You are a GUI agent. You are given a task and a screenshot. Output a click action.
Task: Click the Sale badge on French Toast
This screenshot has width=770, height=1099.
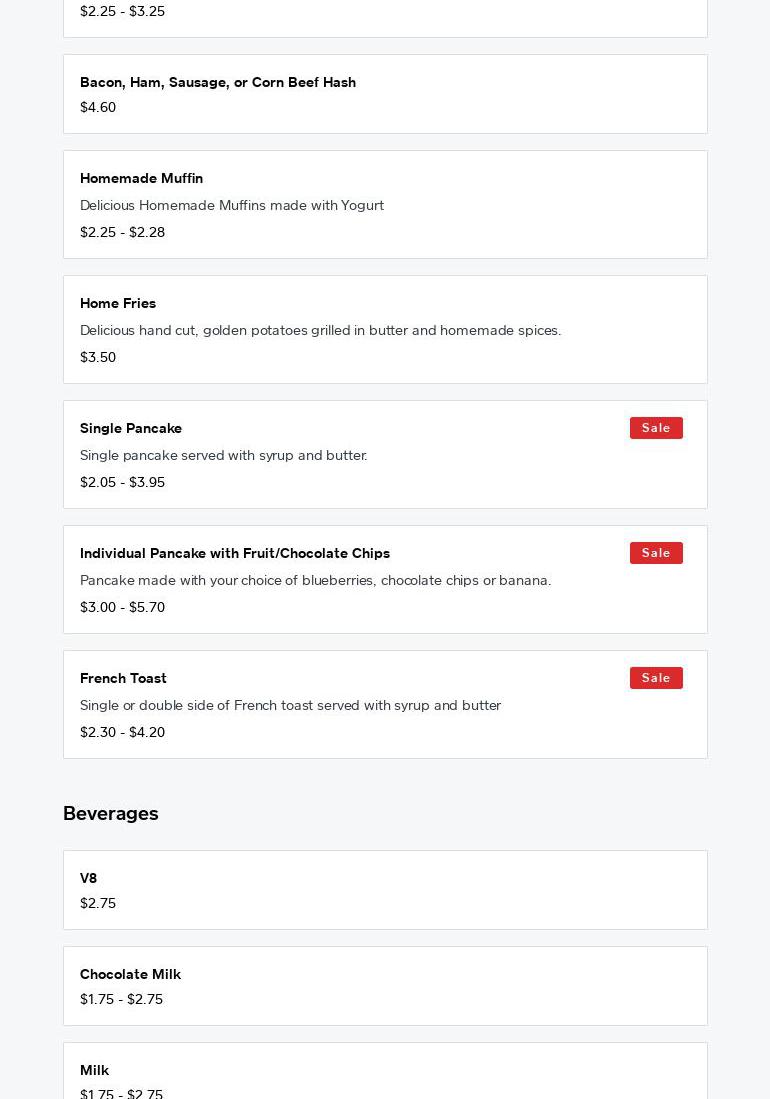pos(656,678)
